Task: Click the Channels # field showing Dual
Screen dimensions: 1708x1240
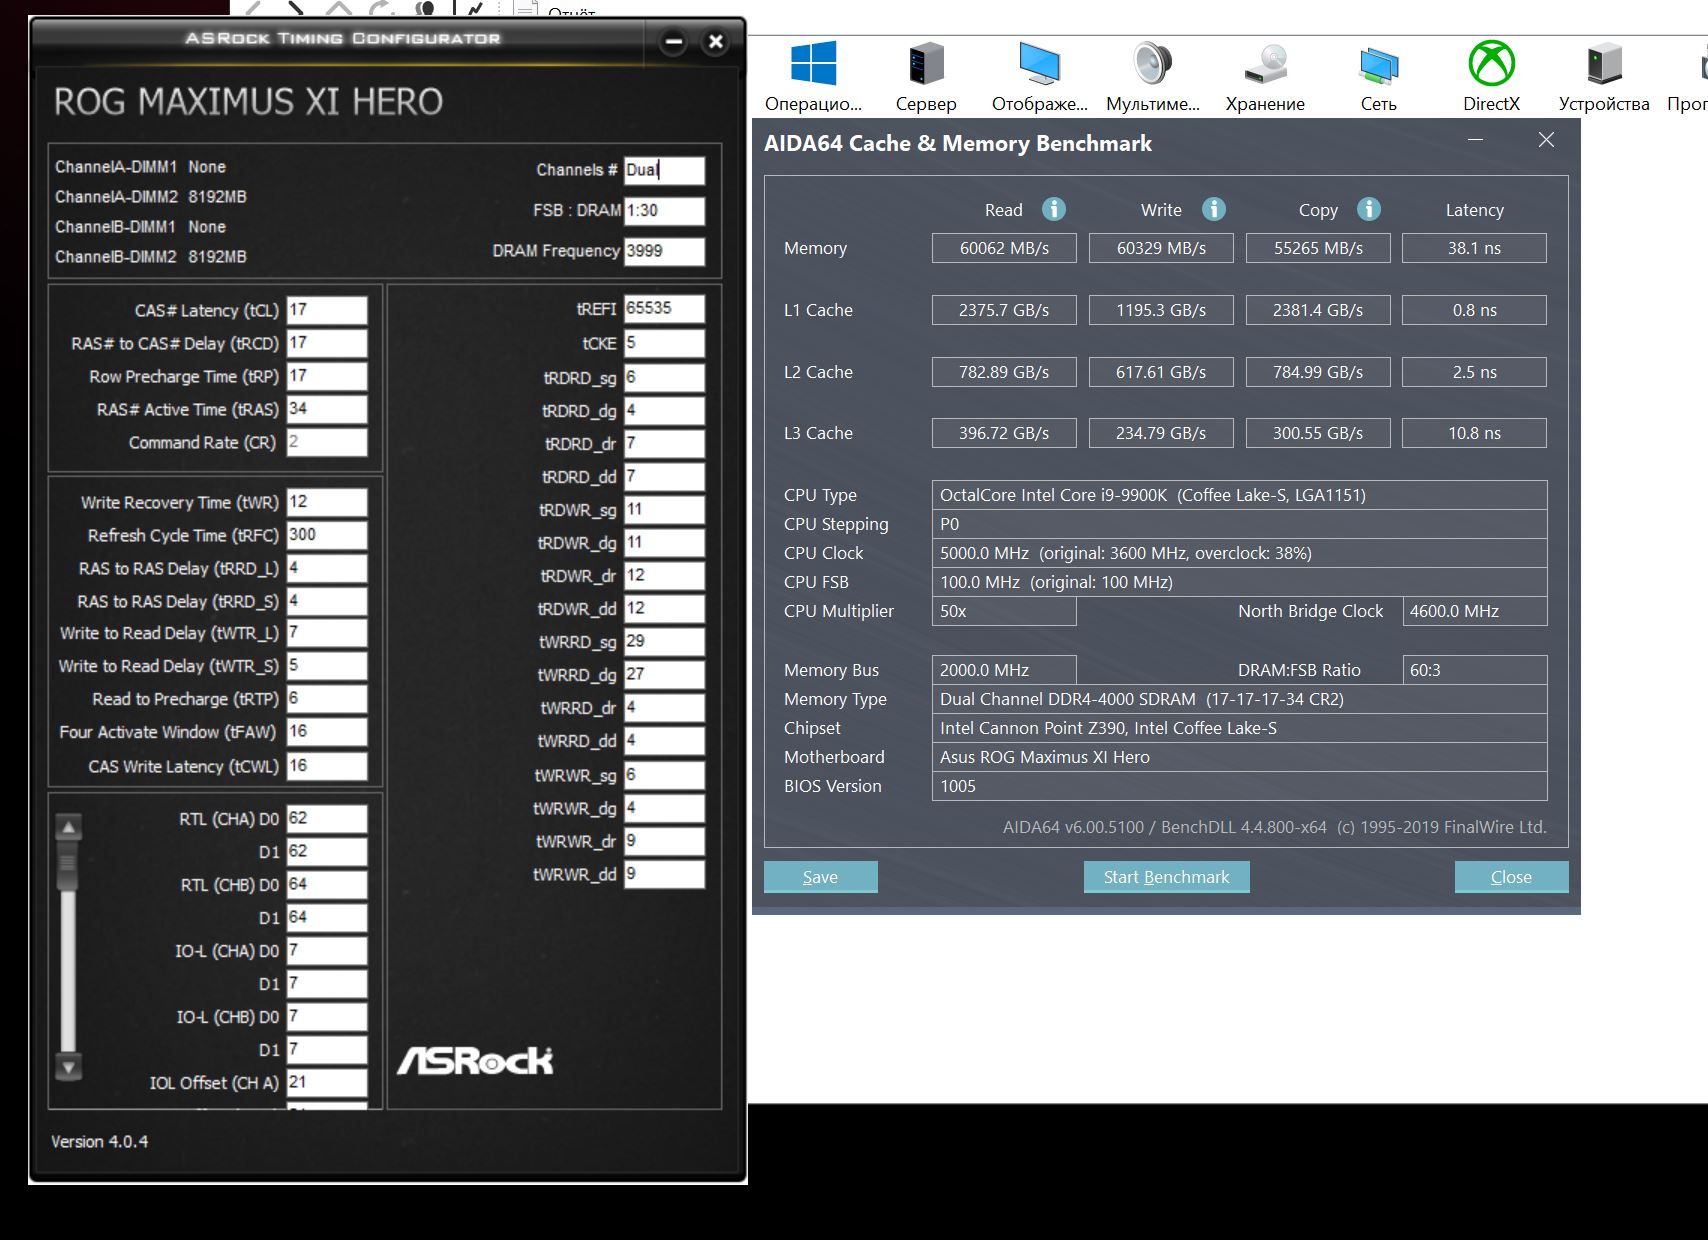Action: (664, 170)
